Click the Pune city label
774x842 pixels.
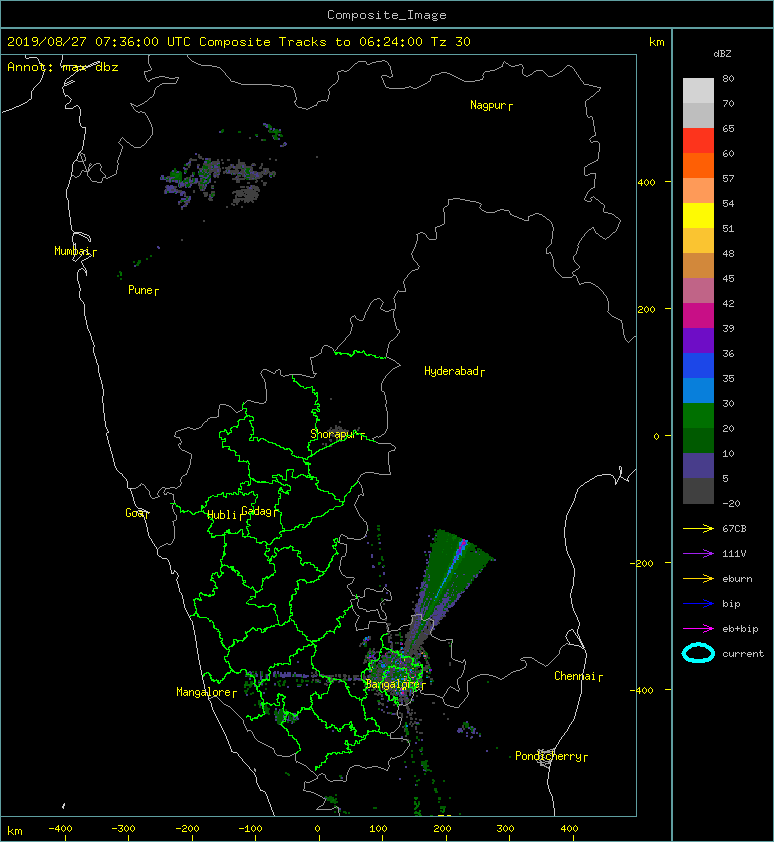[x=141, y=290]
